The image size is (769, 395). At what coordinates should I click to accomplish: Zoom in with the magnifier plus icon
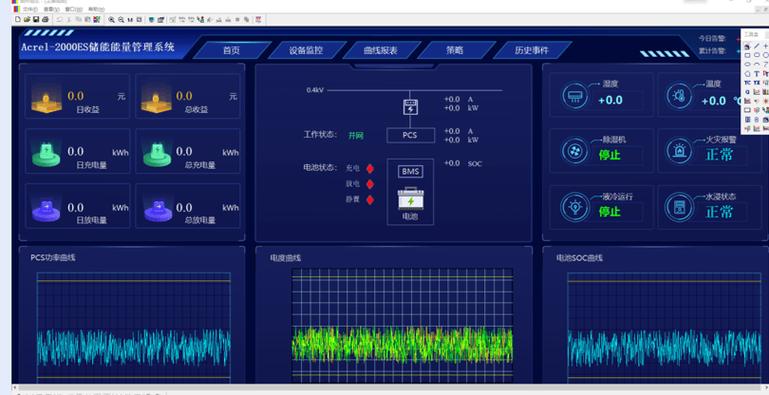coord(111,20)
